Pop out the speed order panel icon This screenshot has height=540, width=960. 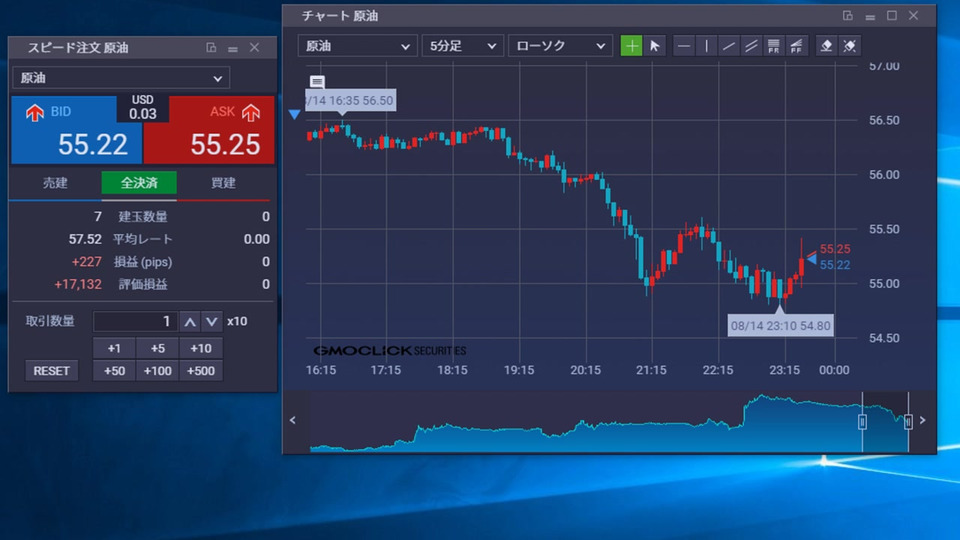[211, 48]
